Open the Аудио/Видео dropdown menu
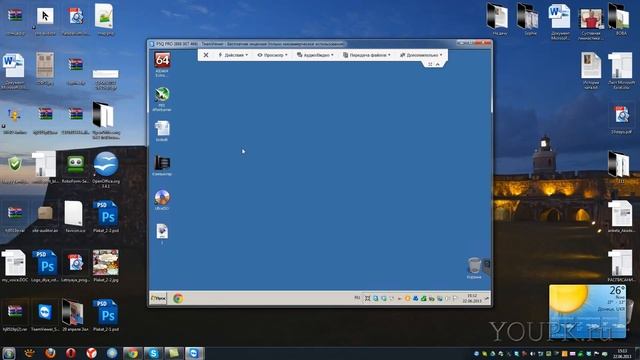The image size is (640, 360). pos(315,55)
